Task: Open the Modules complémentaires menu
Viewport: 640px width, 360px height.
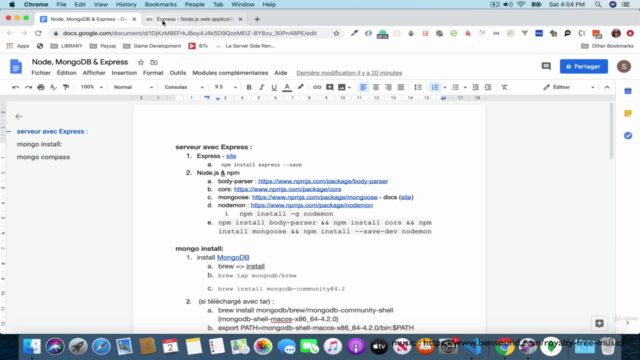Action: click(x=230, y=73)
